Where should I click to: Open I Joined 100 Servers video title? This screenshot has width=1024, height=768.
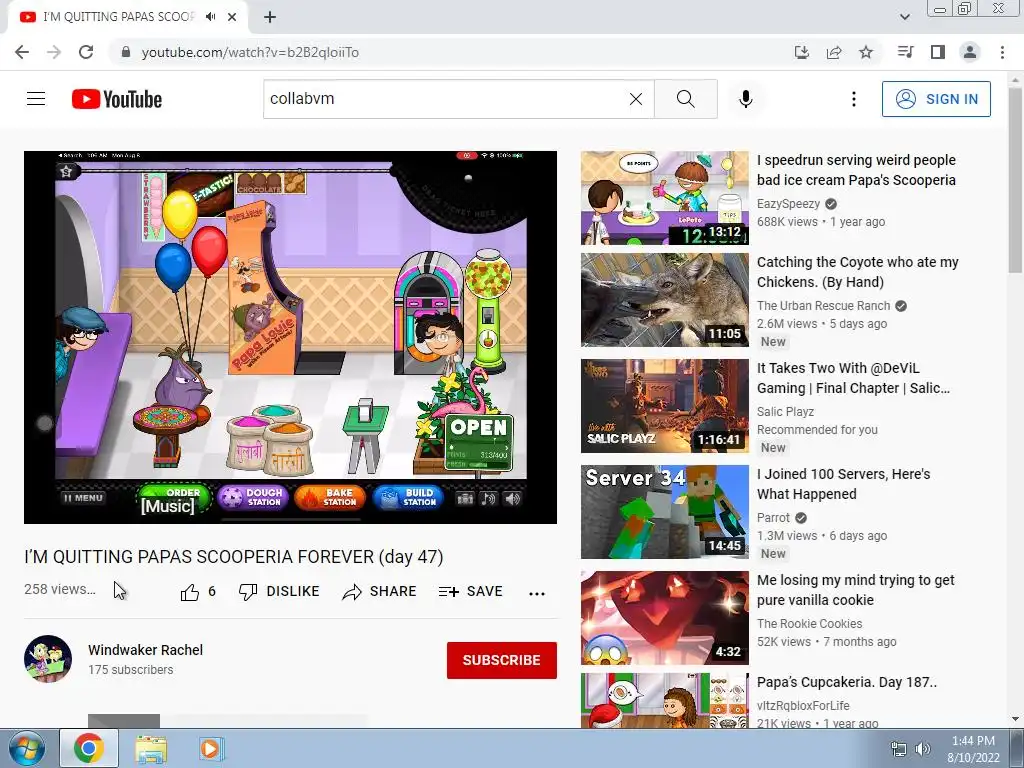click(844, 484)
